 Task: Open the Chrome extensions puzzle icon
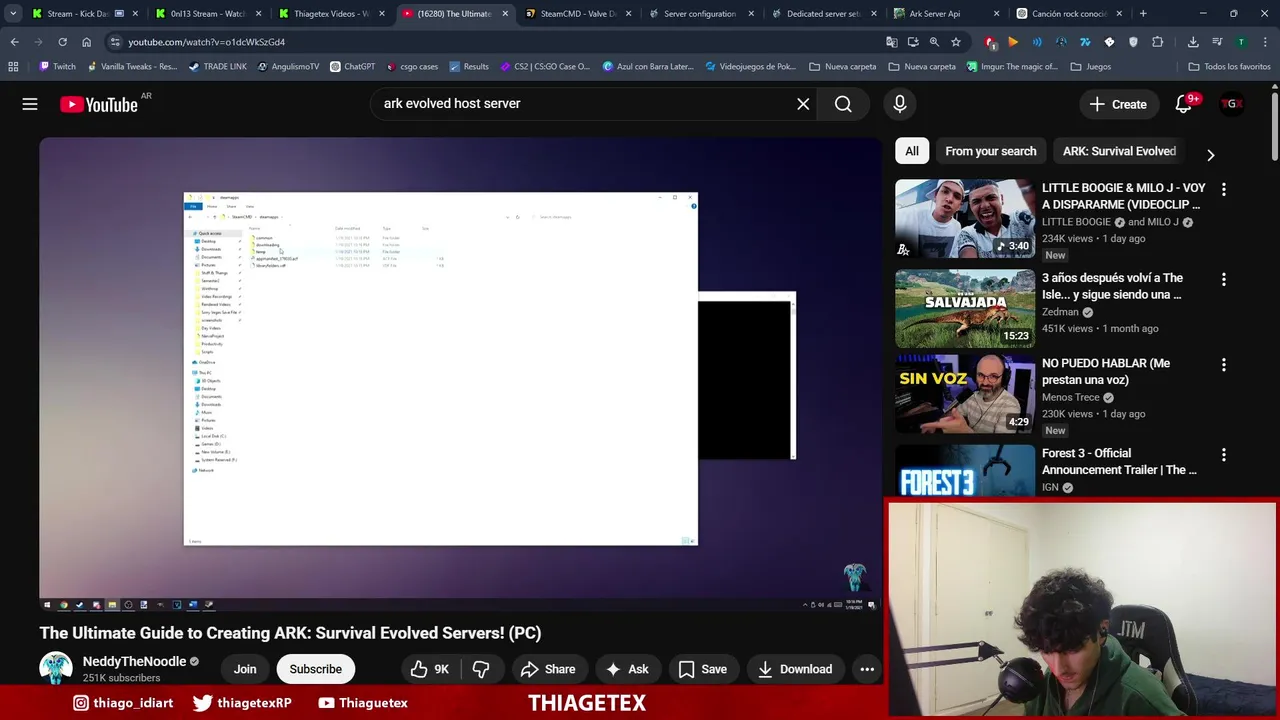coord(1158,42)
